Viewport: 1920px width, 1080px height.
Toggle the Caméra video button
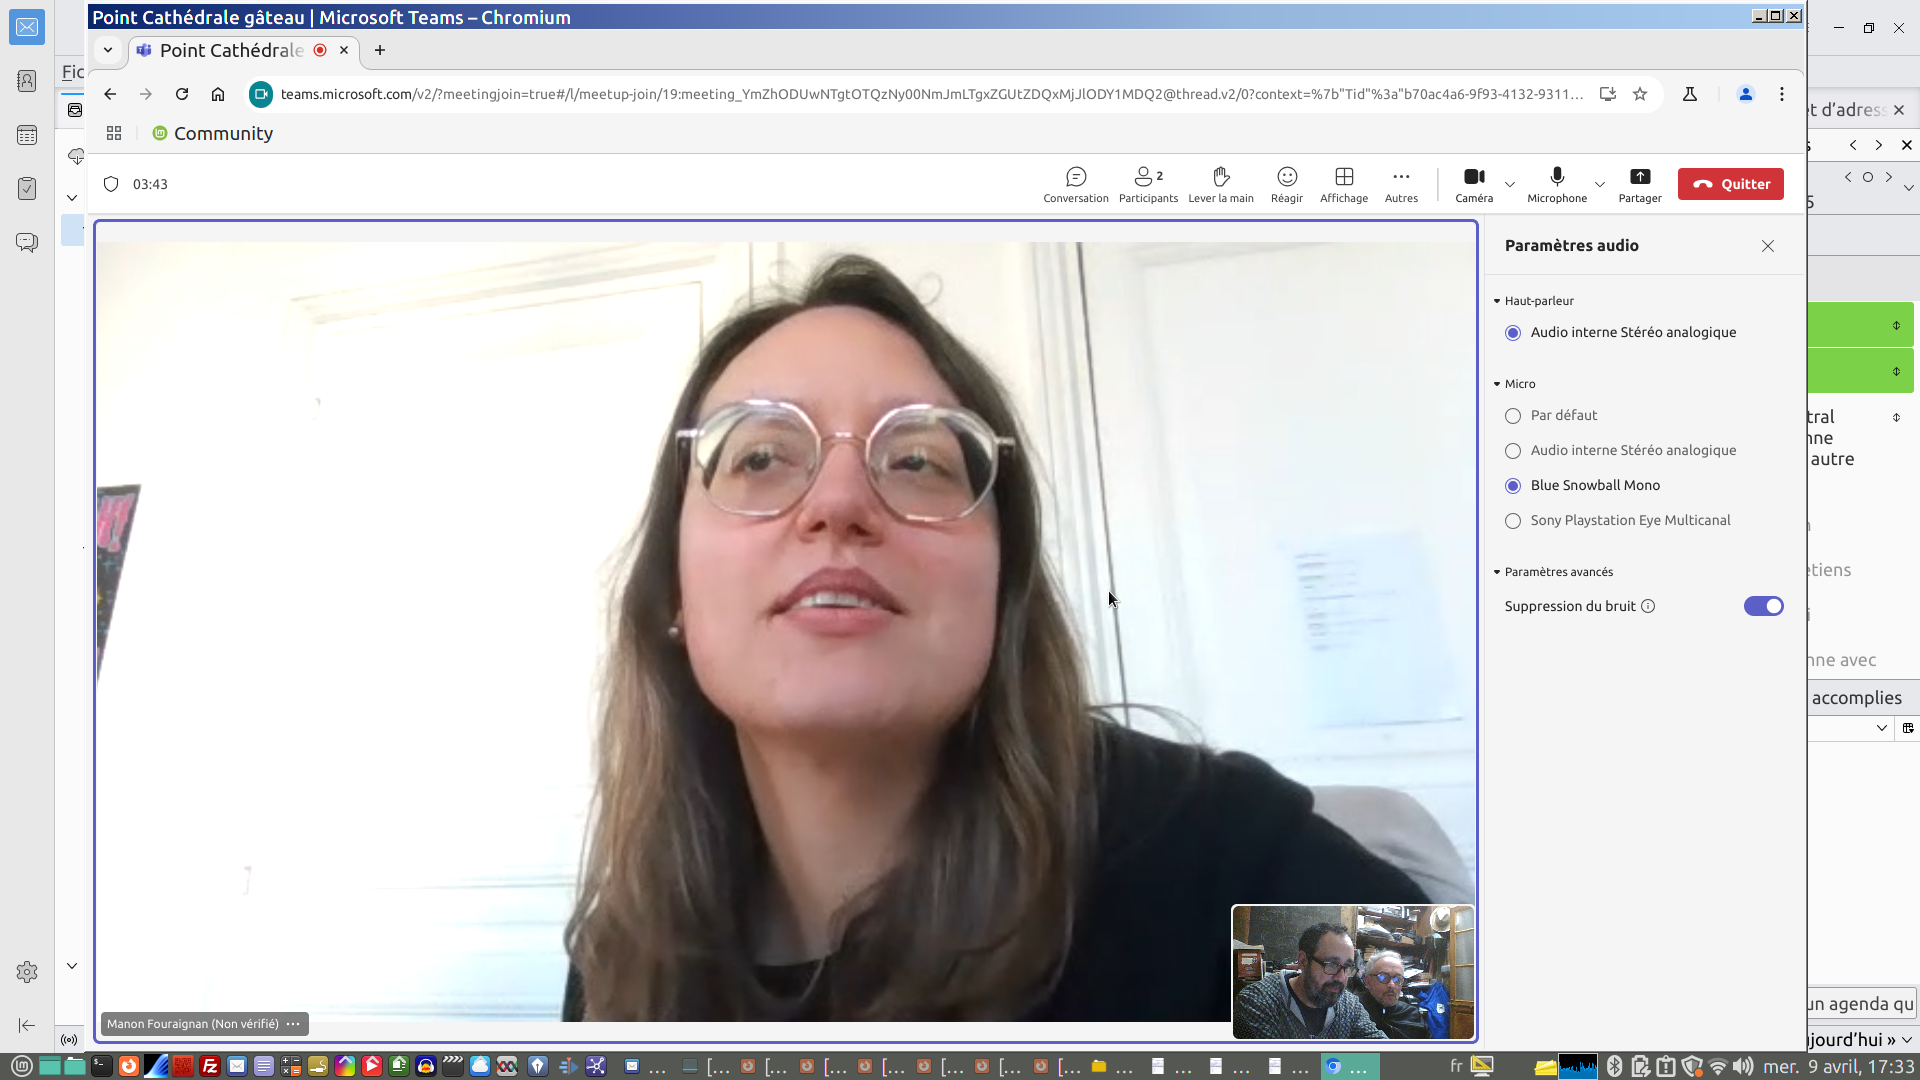click(x=1473, y=184)
